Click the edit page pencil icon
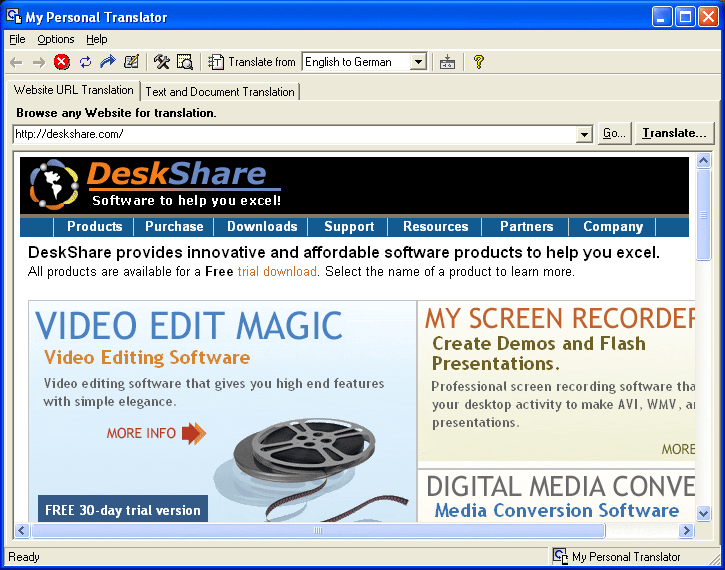 coord(131,61)
